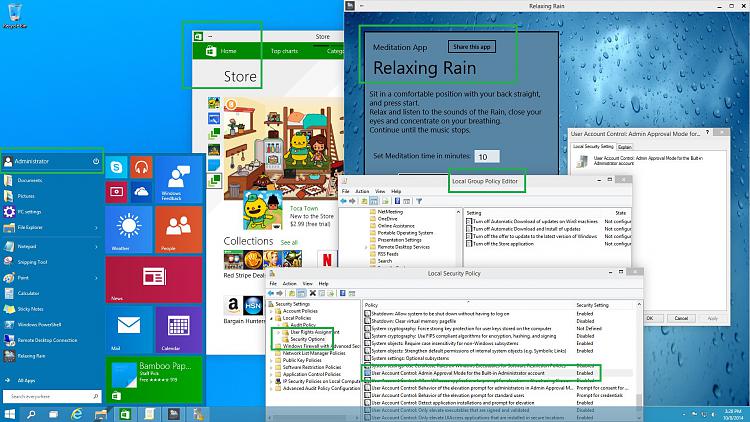750x422 pixels.
Task: Open the Music headphones tile
Action: (x=141, y=167)
